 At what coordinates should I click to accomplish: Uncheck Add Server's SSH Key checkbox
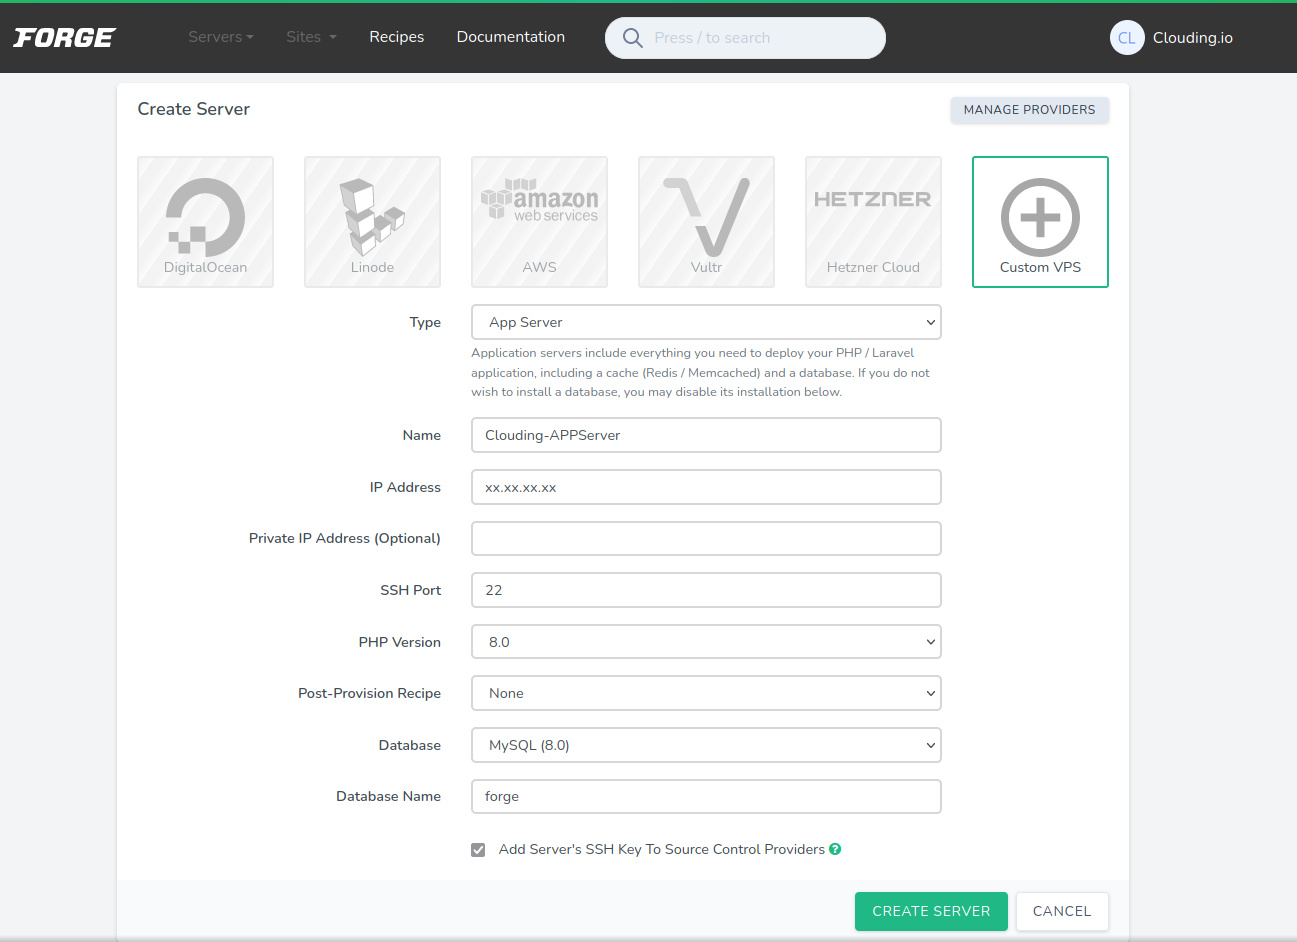coord(478,850)
